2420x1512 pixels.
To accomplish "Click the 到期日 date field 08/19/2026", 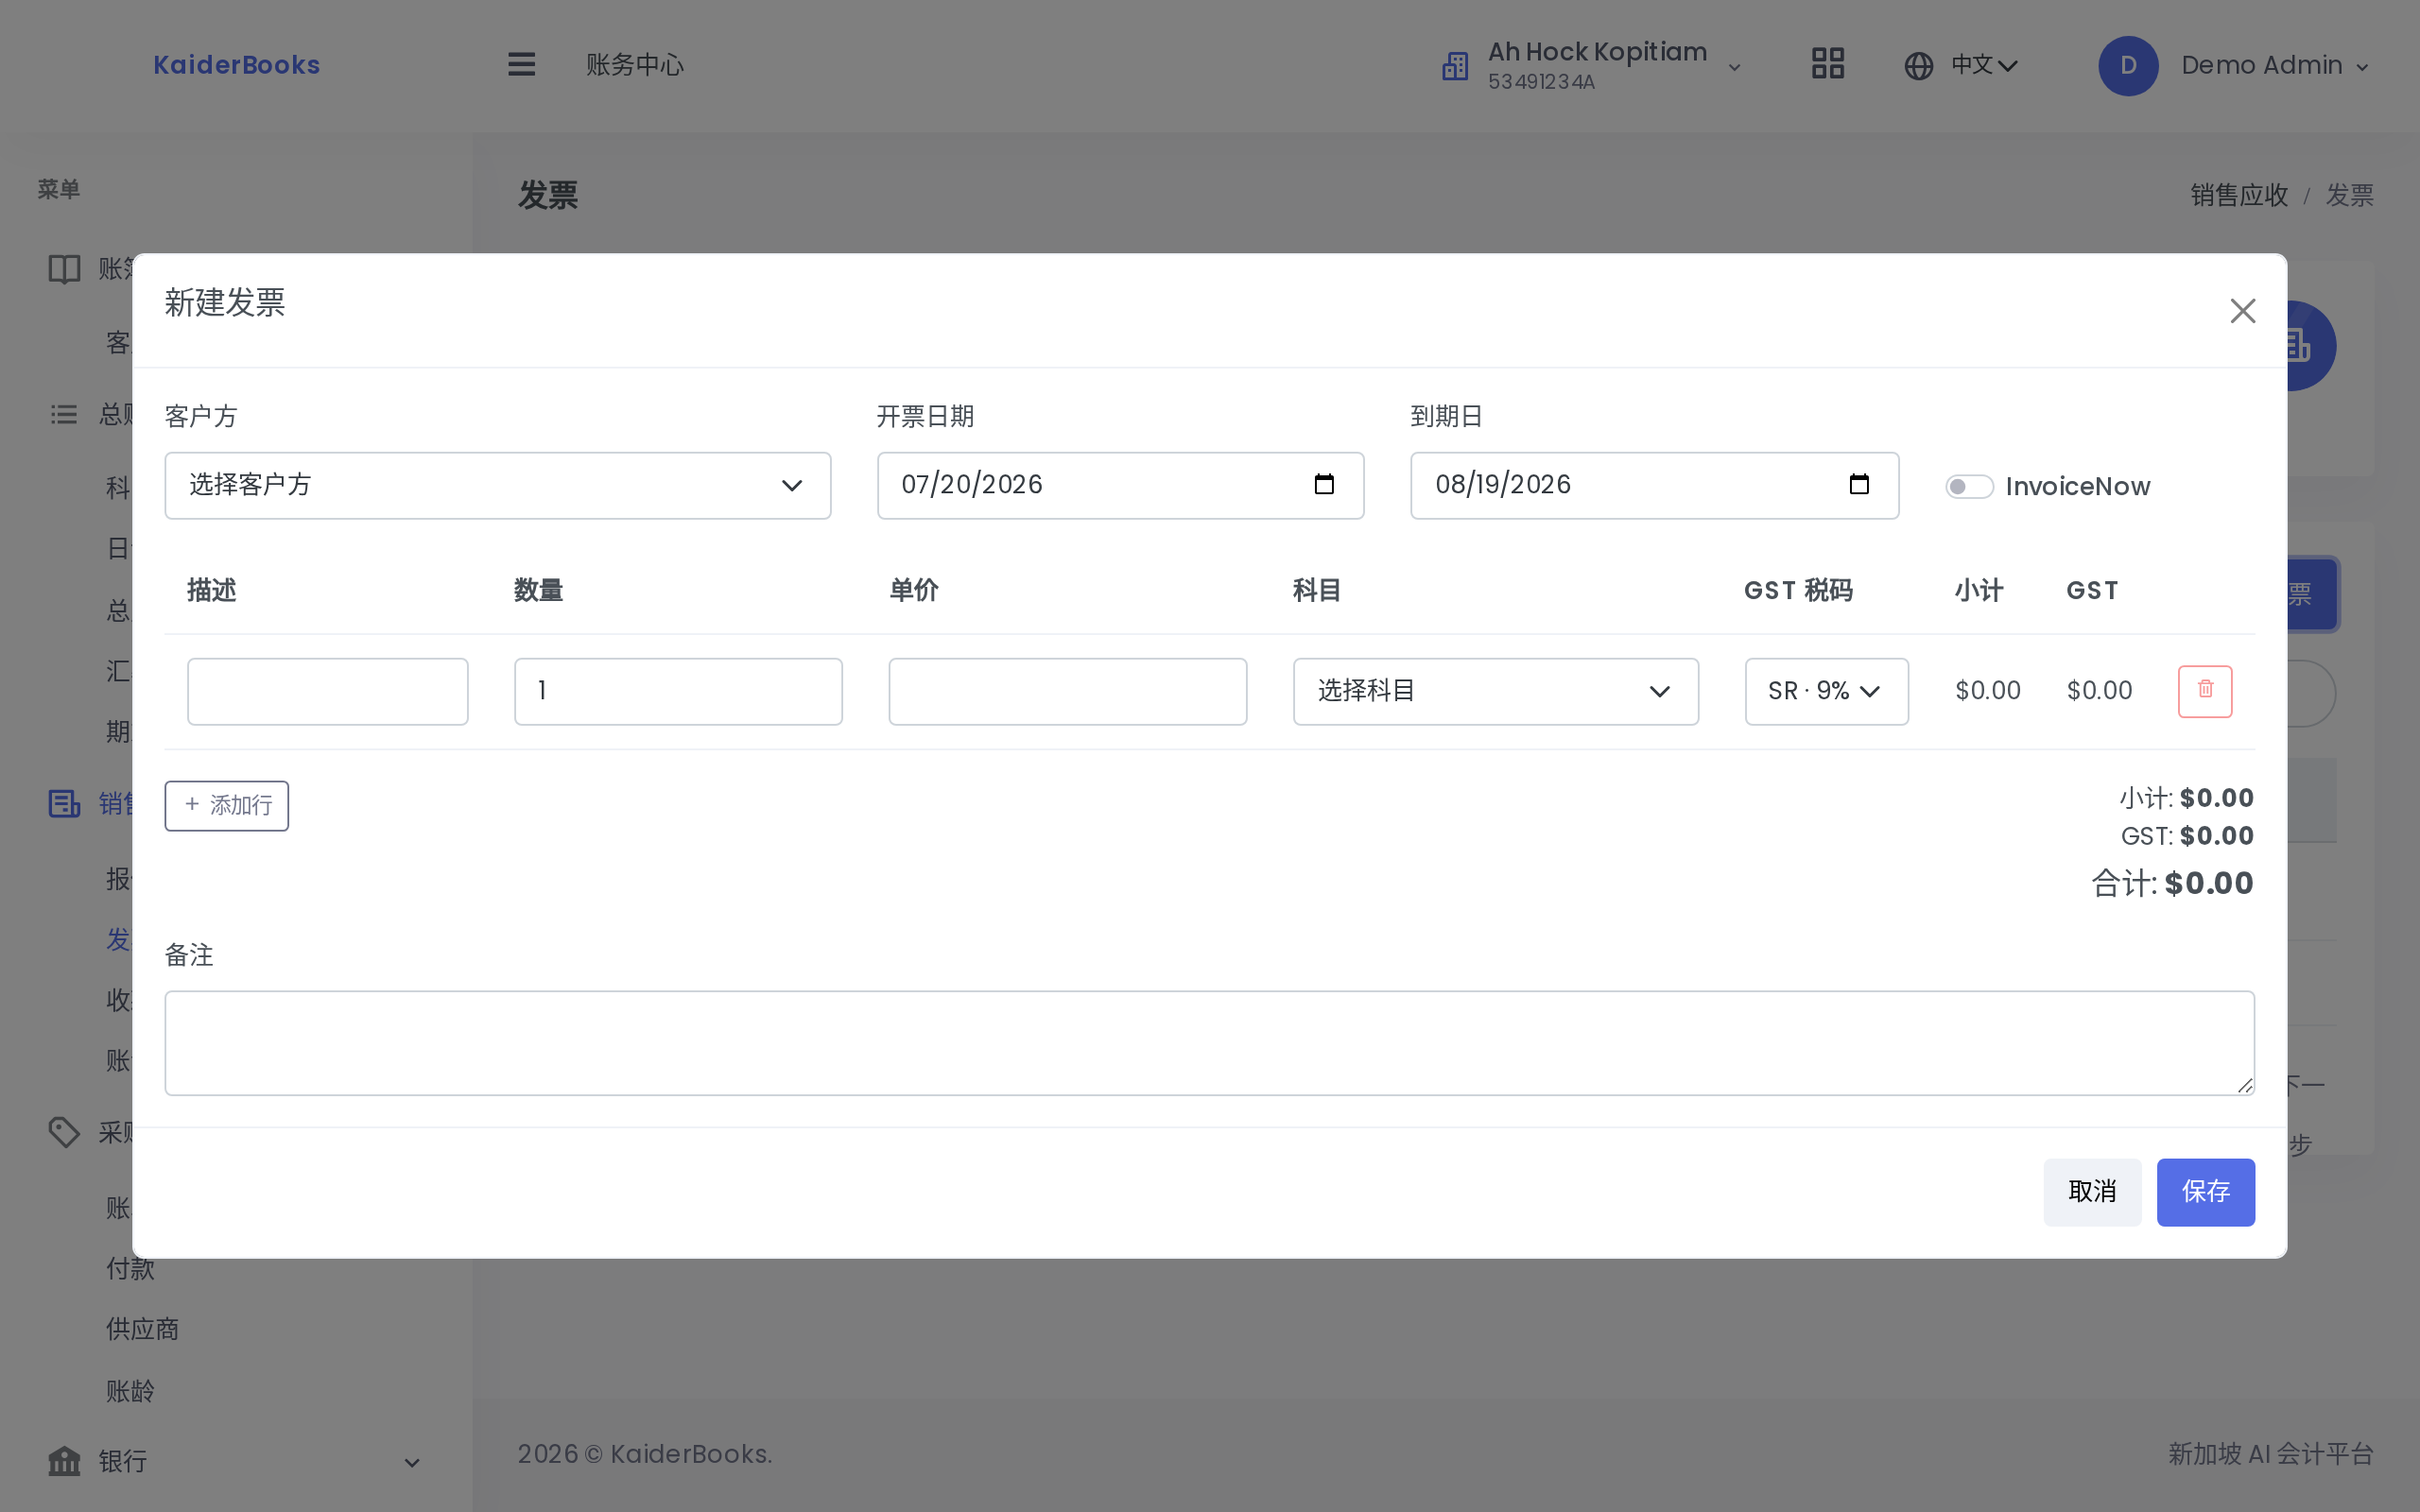I will 1654,485.
